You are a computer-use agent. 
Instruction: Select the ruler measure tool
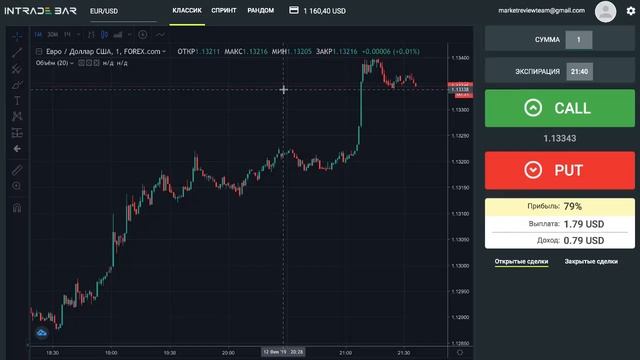17,170
